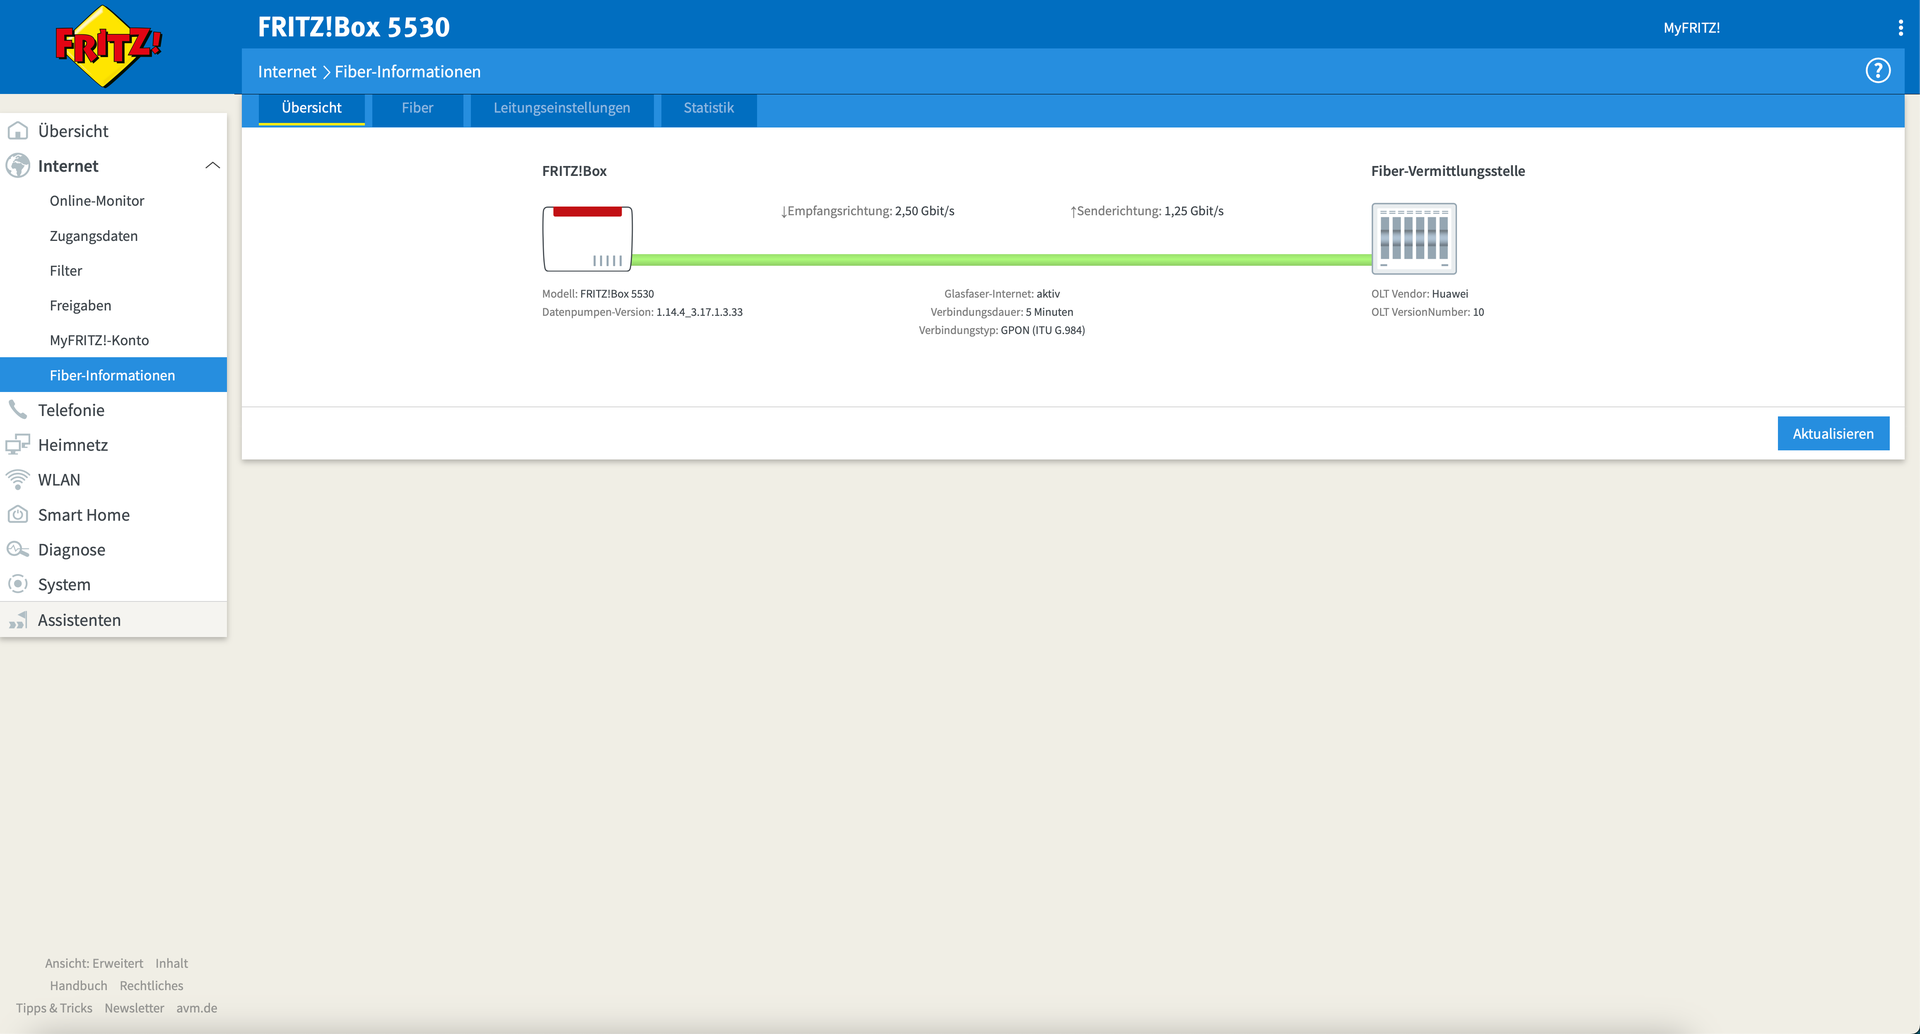Open the Statistik tab

709,108
